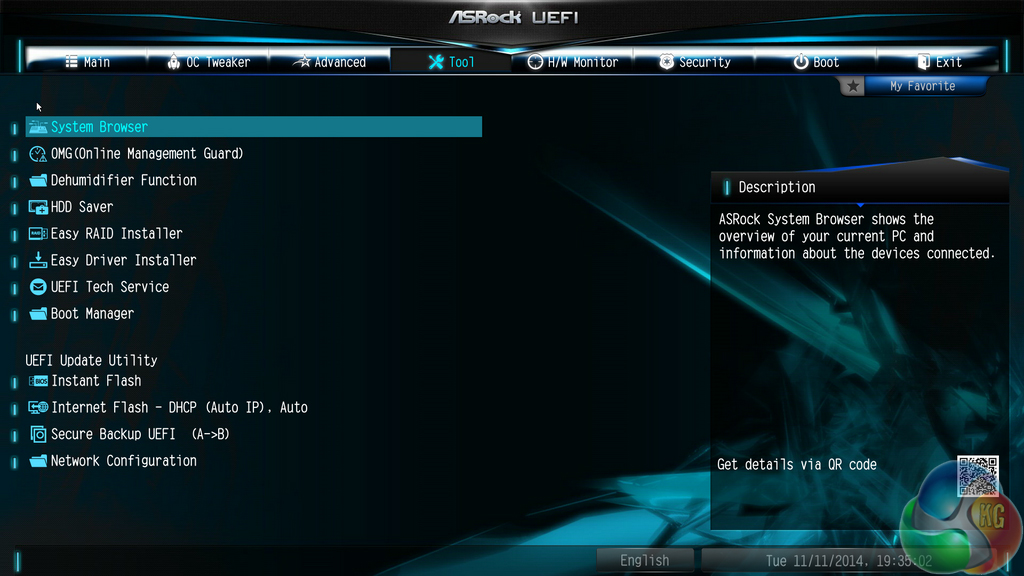
Task: Select the Tool tab
Action: tap(451, 61)
